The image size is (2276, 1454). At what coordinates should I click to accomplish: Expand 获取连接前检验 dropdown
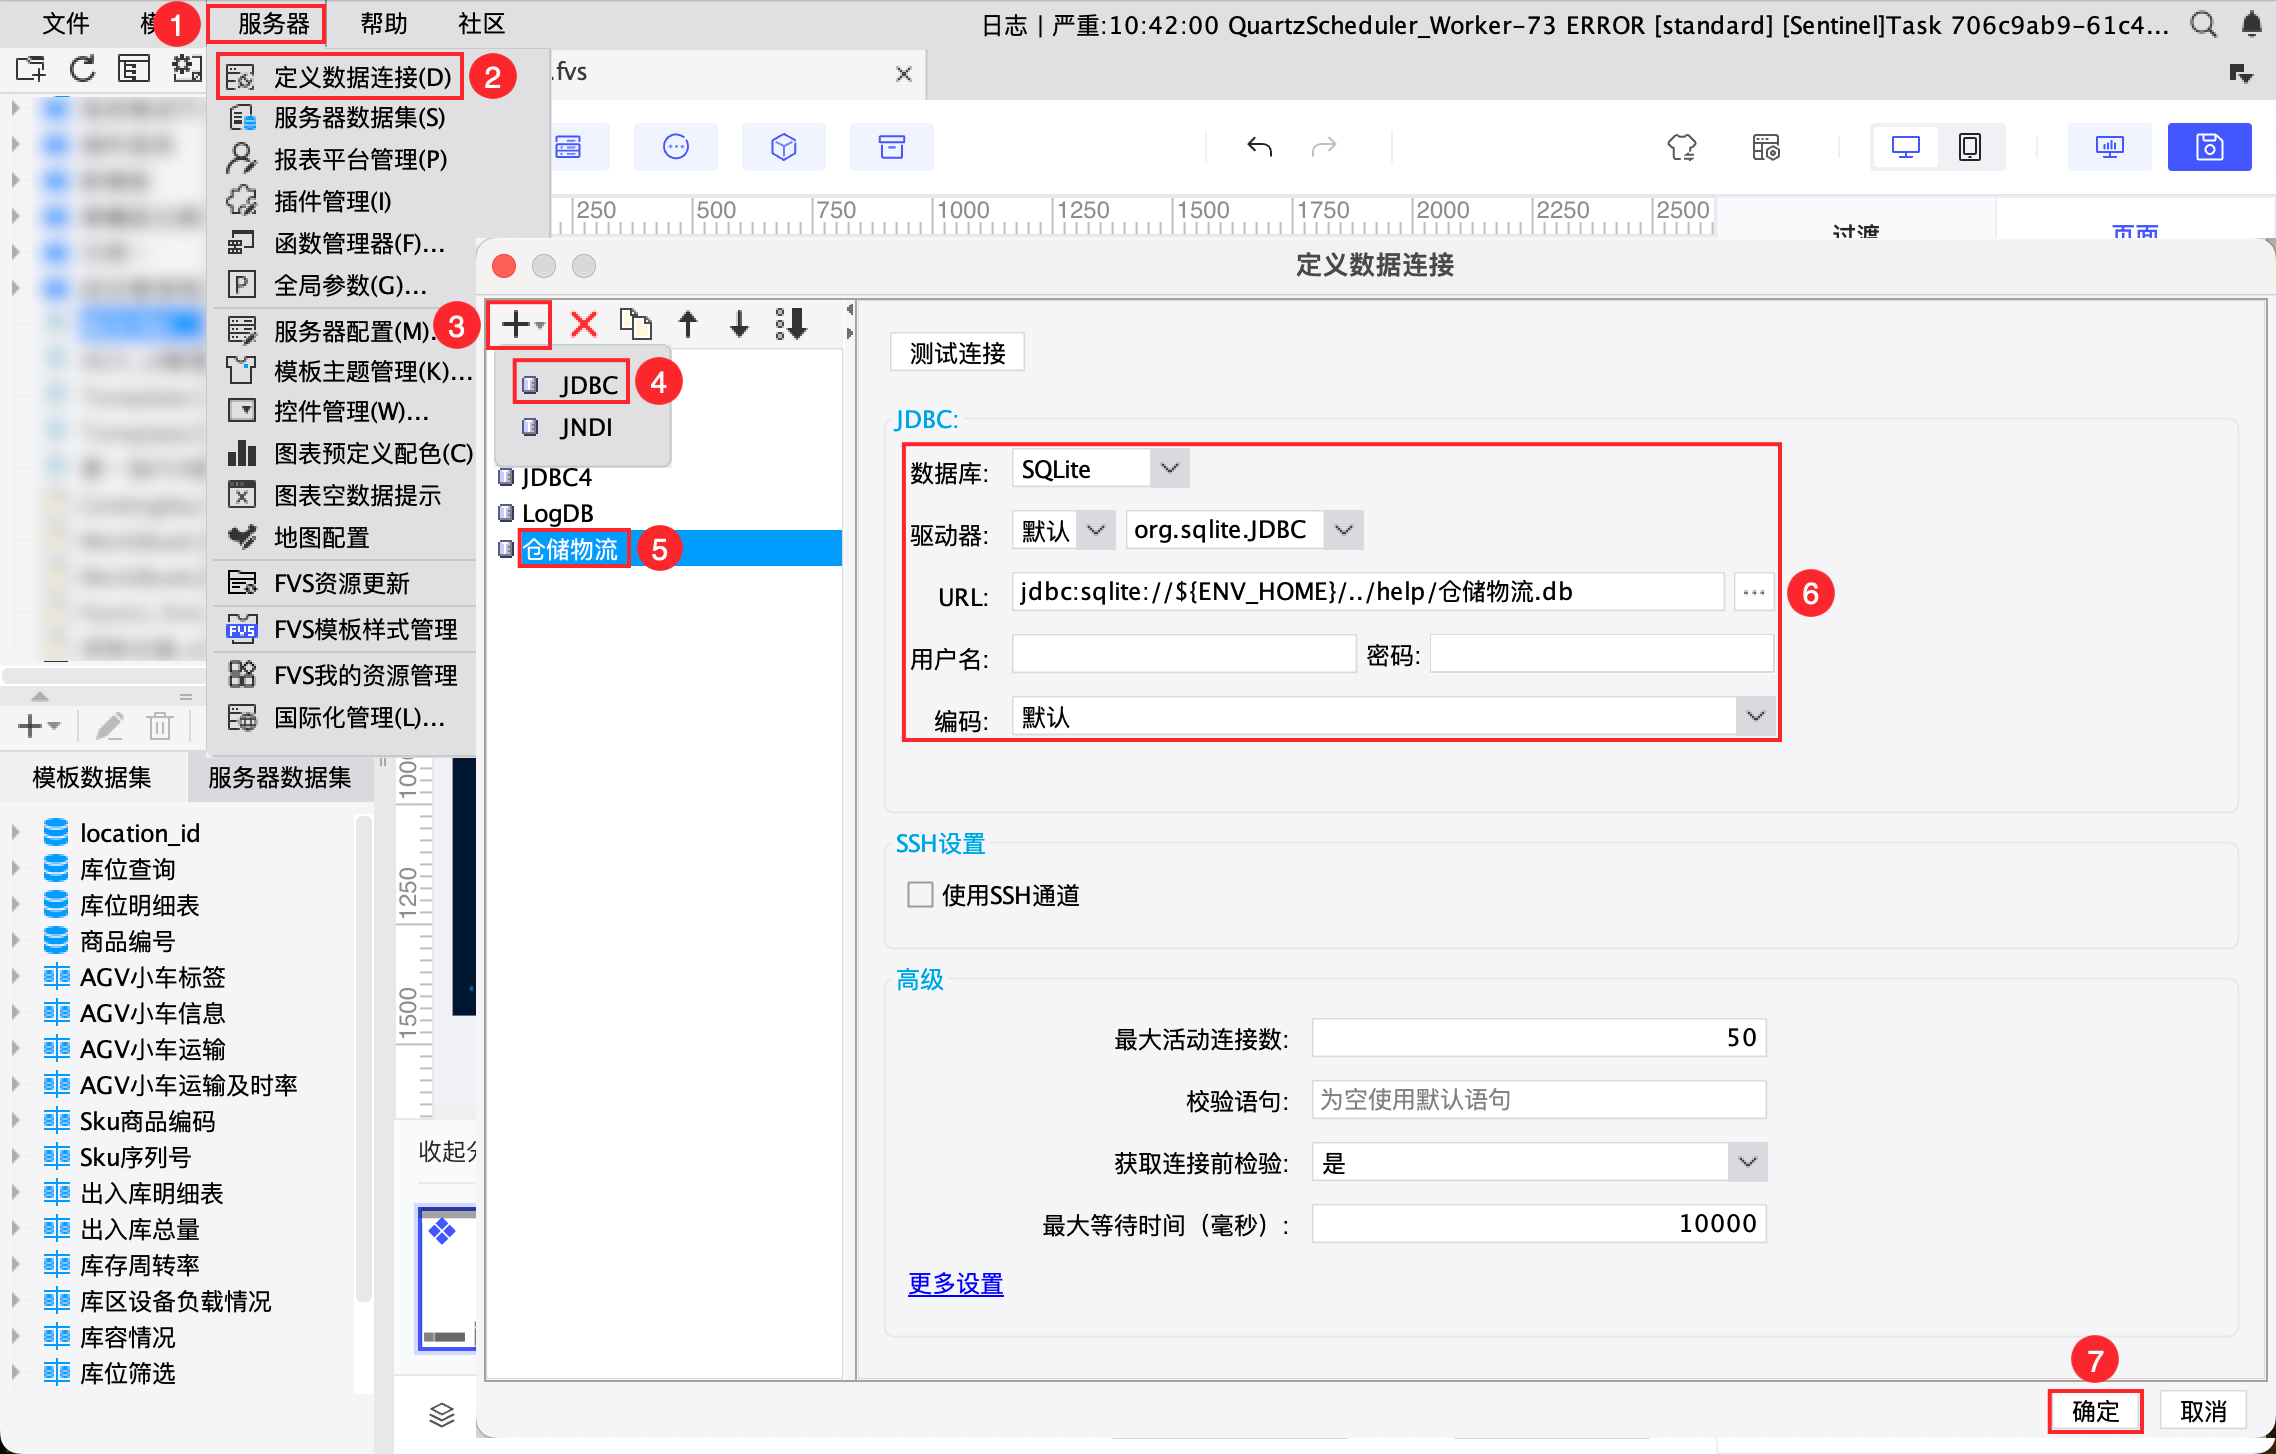(1747, 1162)
